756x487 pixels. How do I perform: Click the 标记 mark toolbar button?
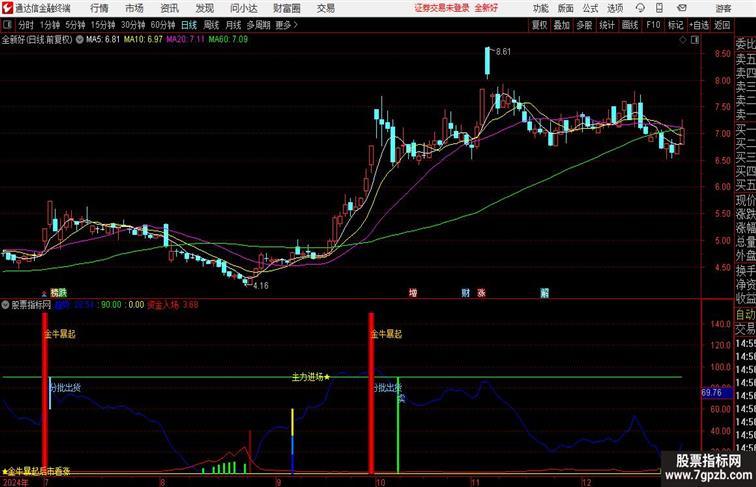(675, 25)
